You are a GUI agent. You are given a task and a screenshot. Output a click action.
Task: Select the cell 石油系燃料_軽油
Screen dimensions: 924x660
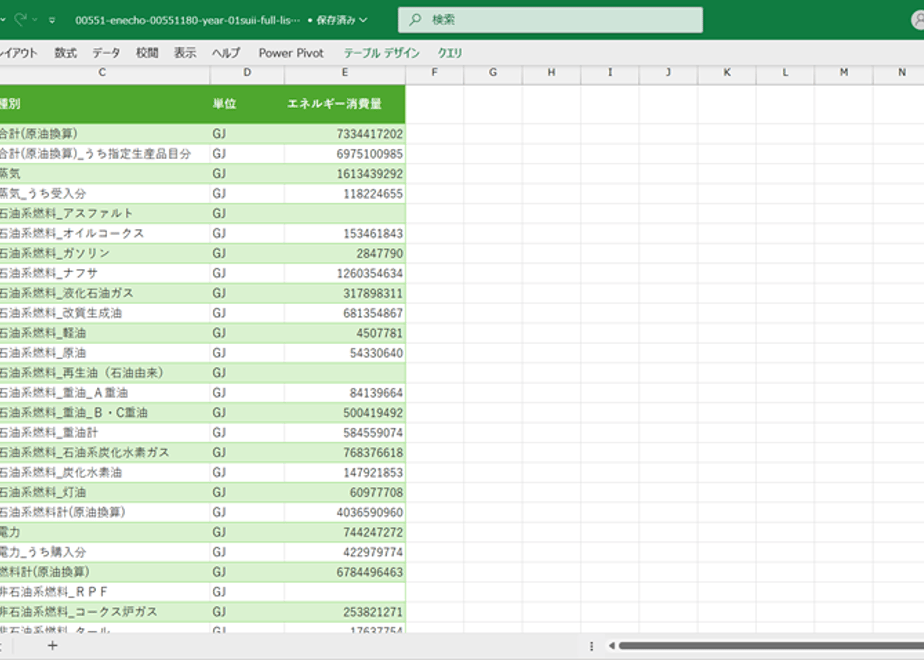[104, 333]
